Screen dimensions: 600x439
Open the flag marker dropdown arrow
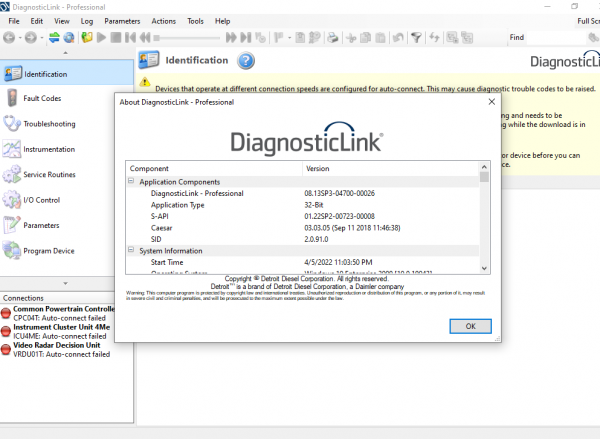coord(289,38)
